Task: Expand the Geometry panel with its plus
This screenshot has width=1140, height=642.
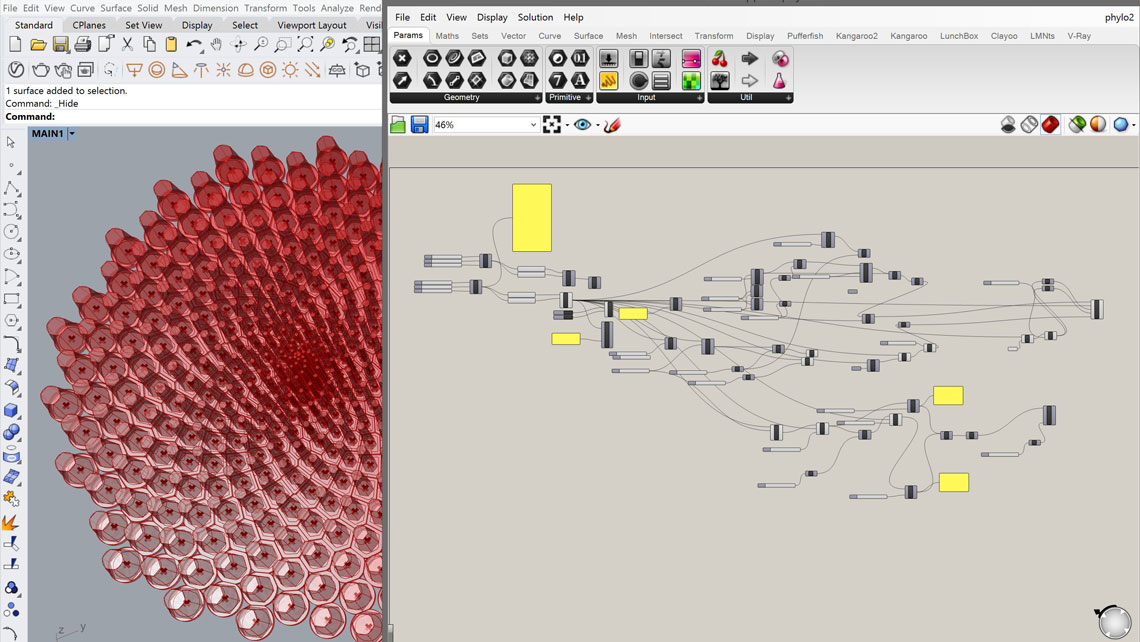Action: [537, 97]
